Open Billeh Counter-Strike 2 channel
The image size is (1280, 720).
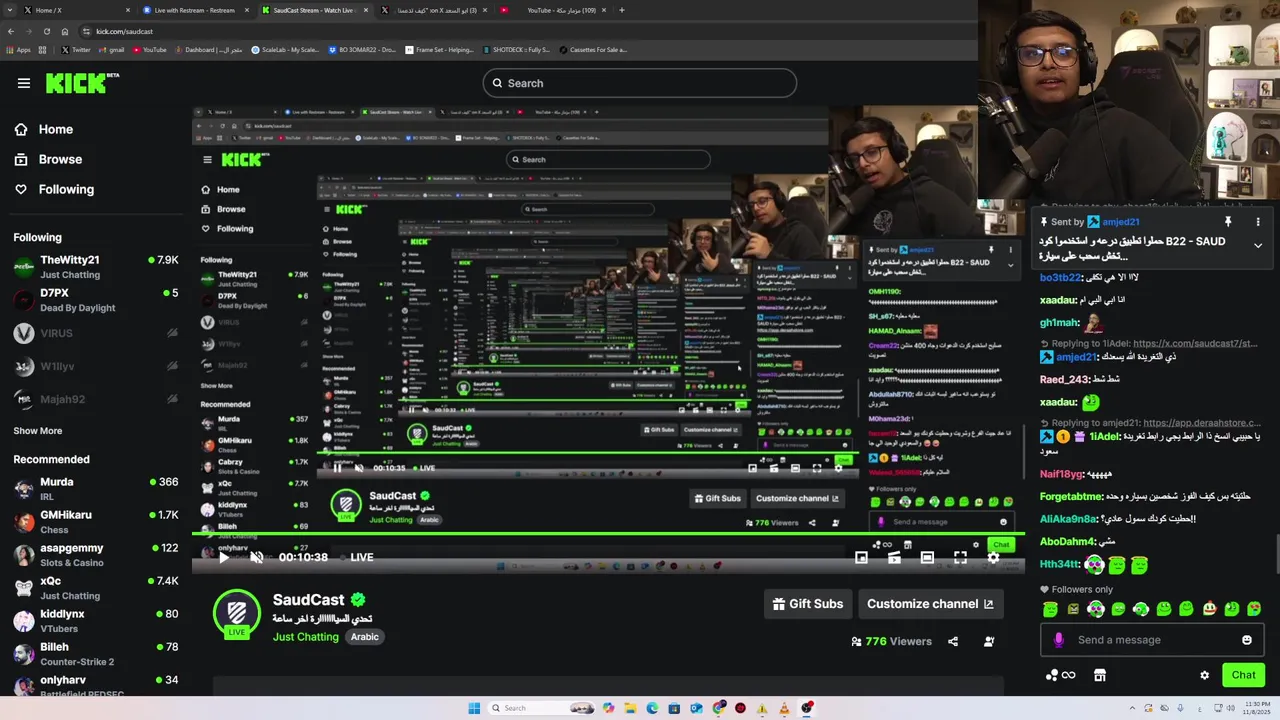tap(95, 653)
